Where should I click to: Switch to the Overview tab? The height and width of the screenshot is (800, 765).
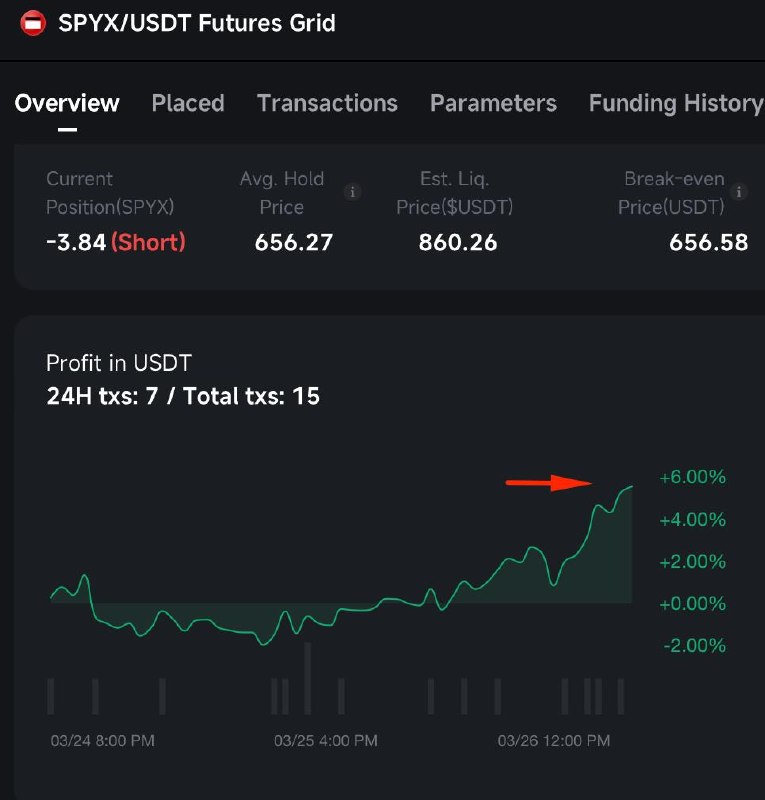pos(67,103)
